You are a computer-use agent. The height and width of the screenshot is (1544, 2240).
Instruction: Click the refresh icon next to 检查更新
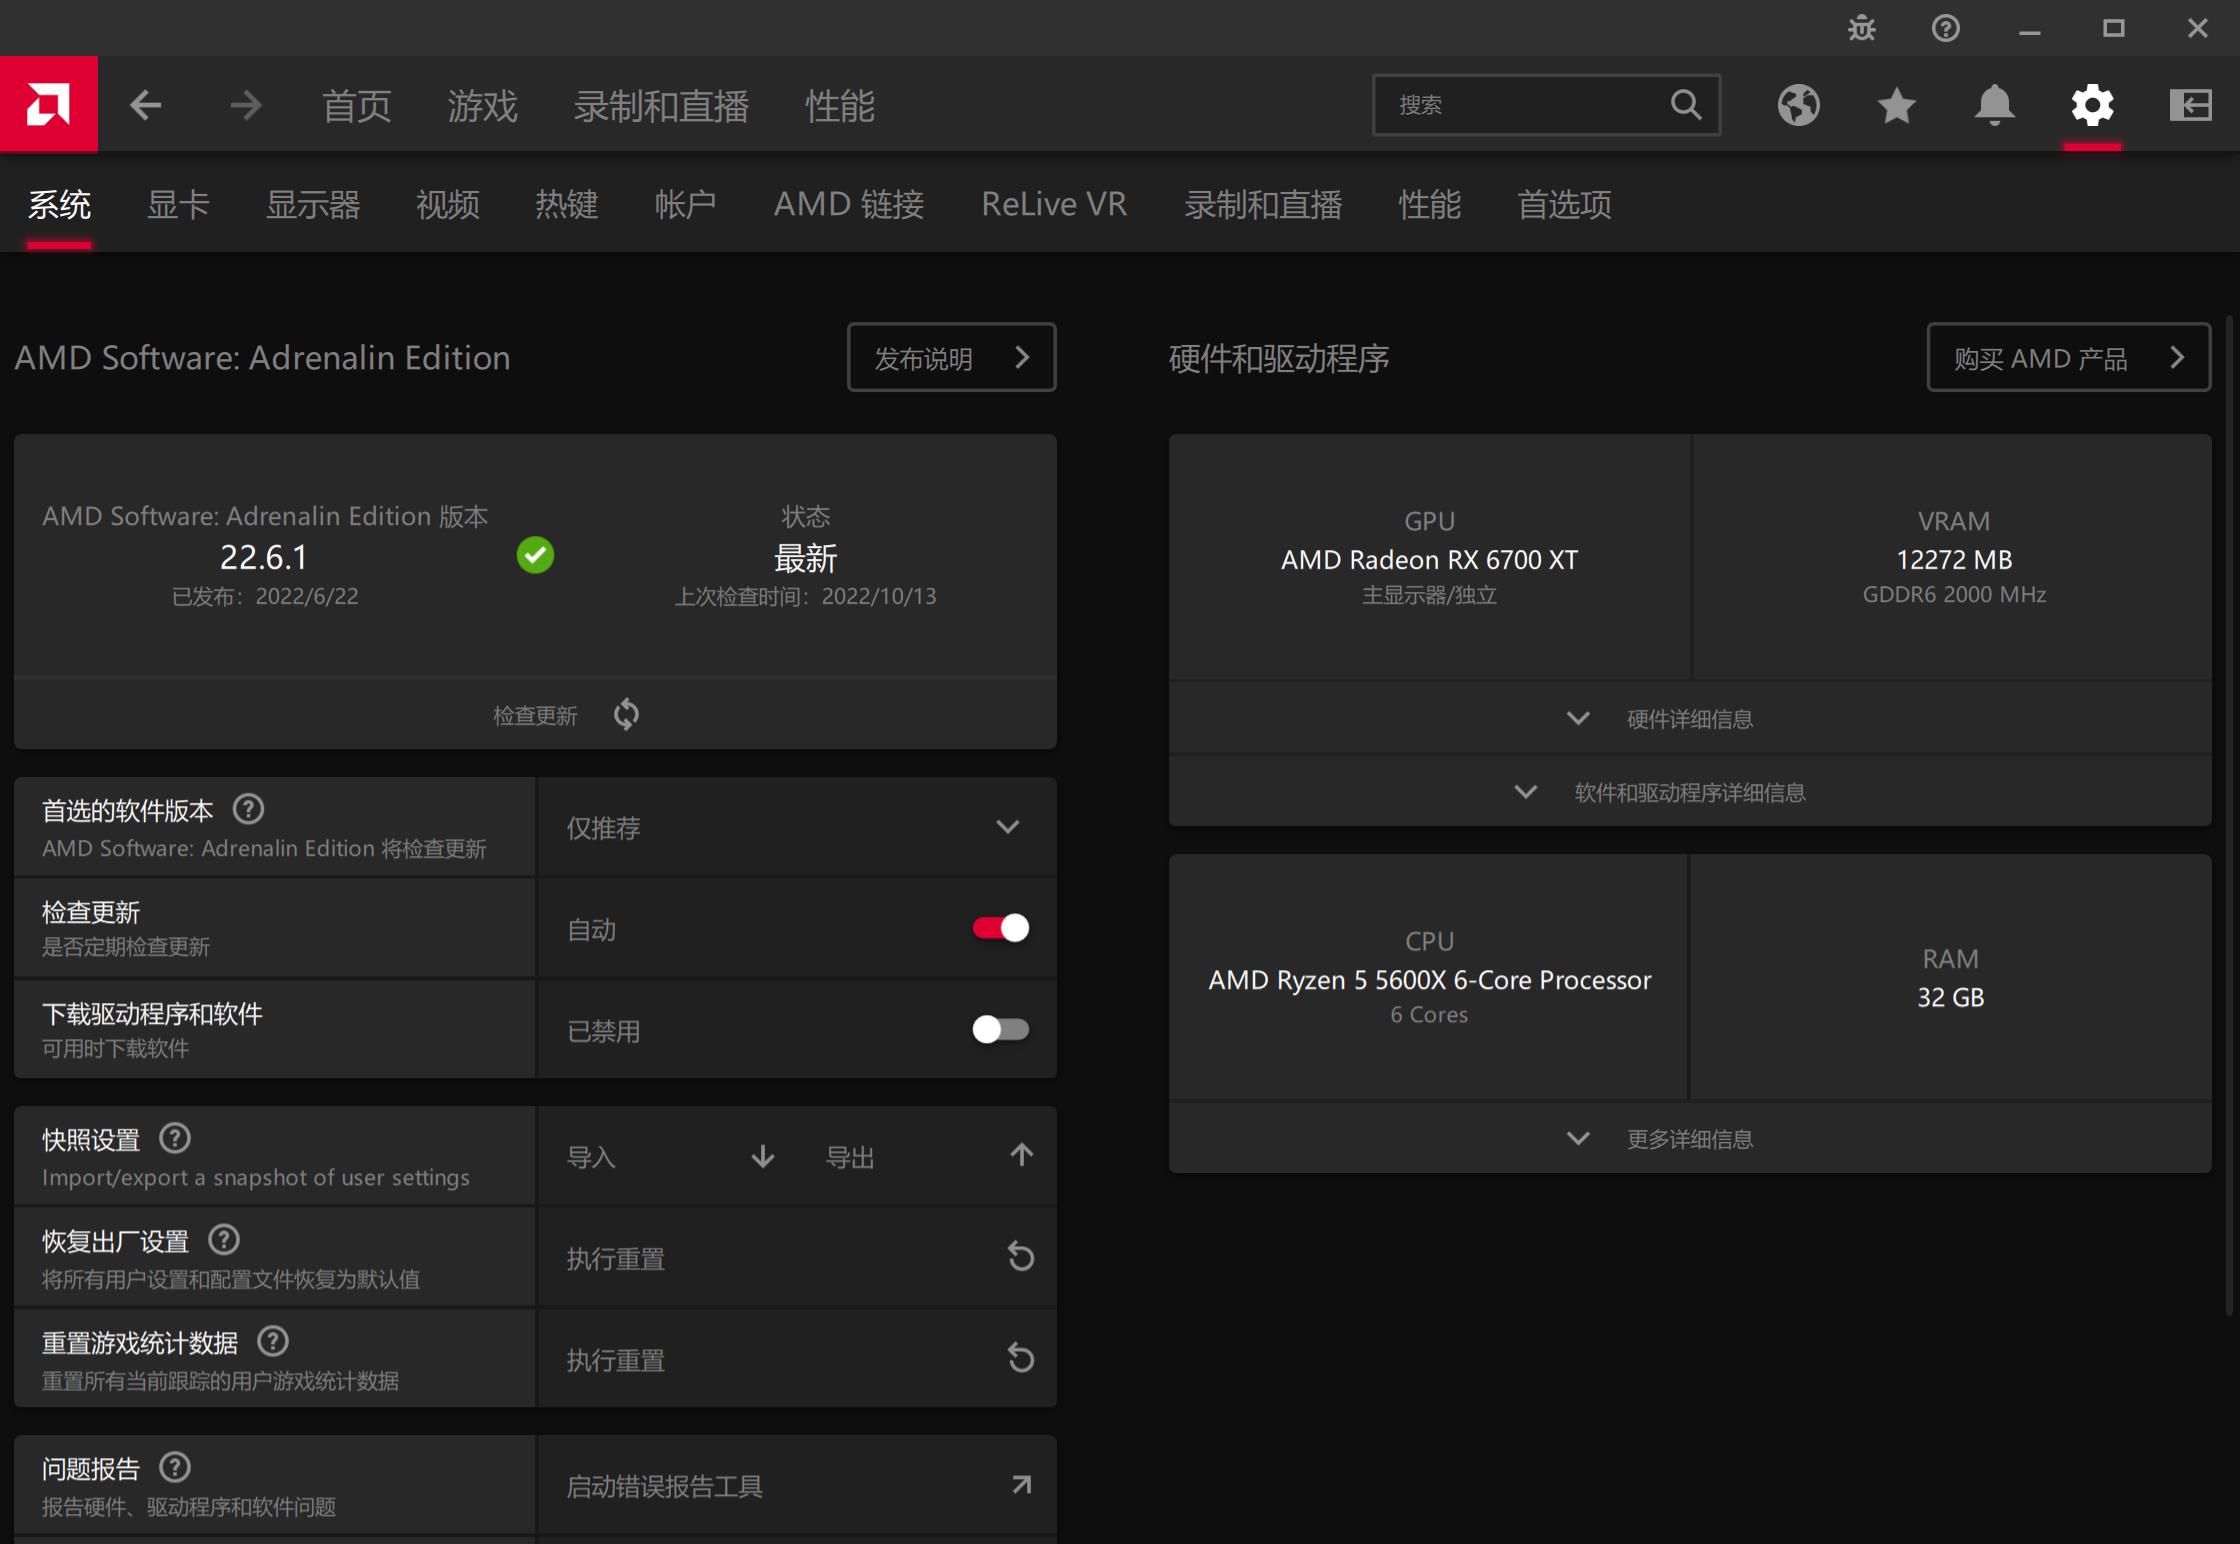[x=626, y=714]
